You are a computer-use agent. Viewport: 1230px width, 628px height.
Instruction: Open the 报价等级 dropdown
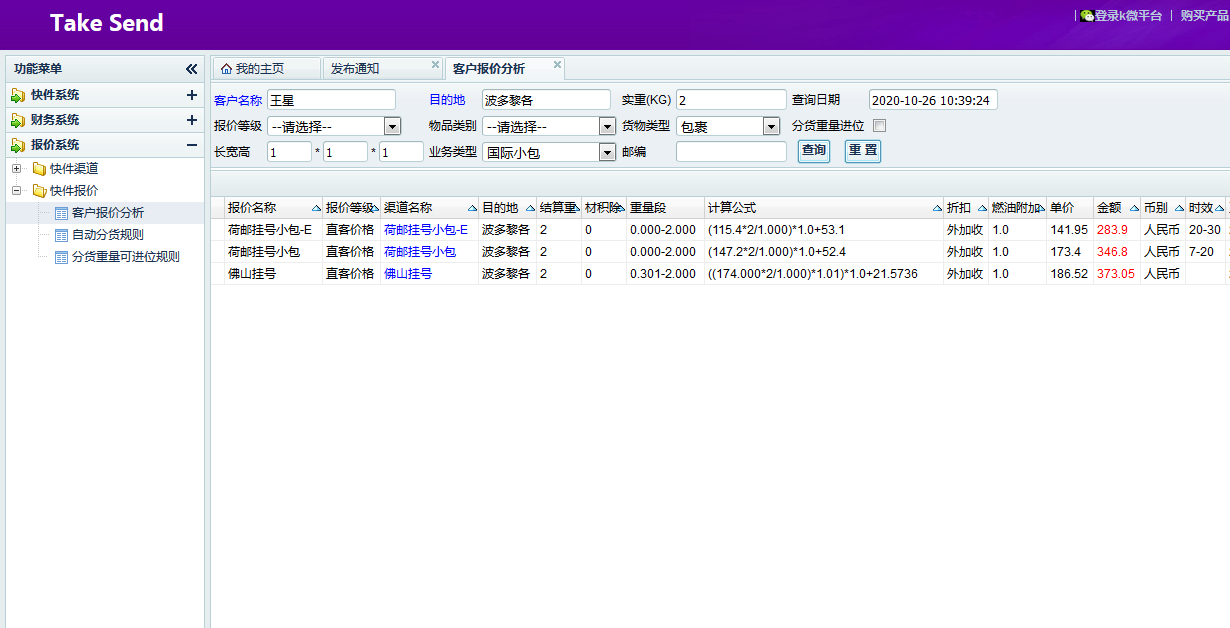392,126
